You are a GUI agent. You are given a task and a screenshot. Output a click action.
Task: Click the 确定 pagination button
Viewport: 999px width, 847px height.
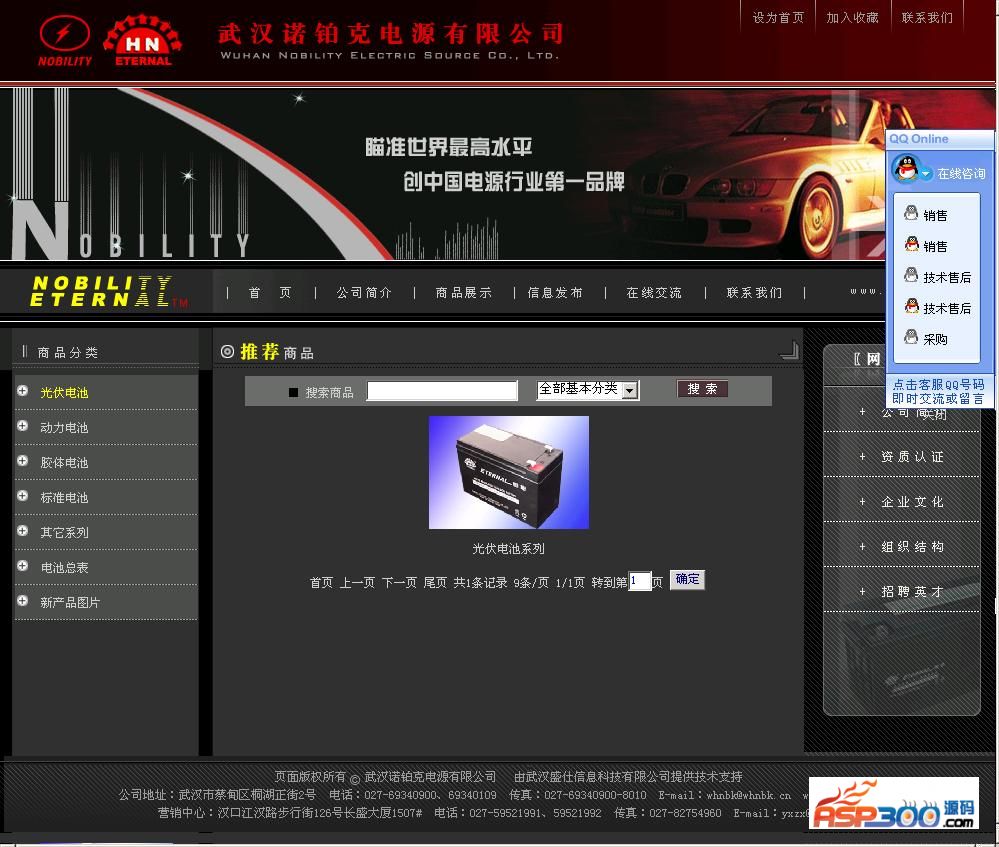pyautogui.click(x=687, y=579)
